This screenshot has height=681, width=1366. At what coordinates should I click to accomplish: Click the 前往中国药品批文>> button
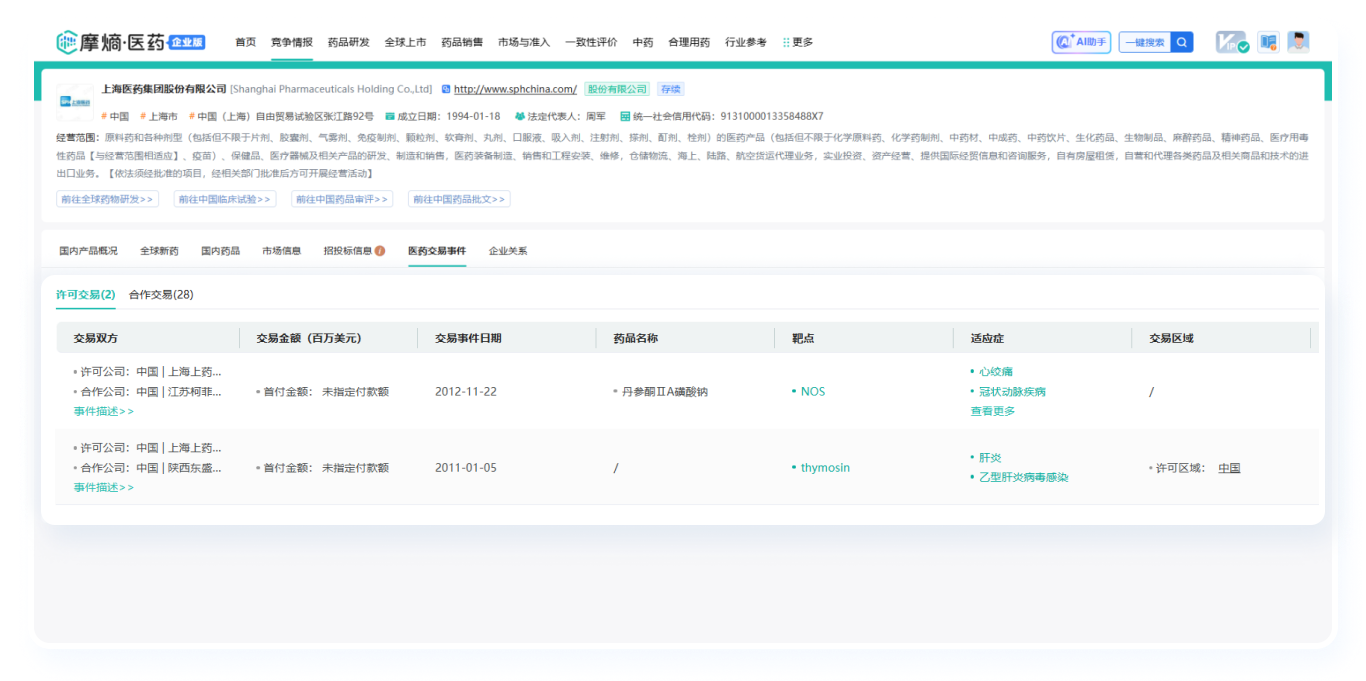(459, 199)
